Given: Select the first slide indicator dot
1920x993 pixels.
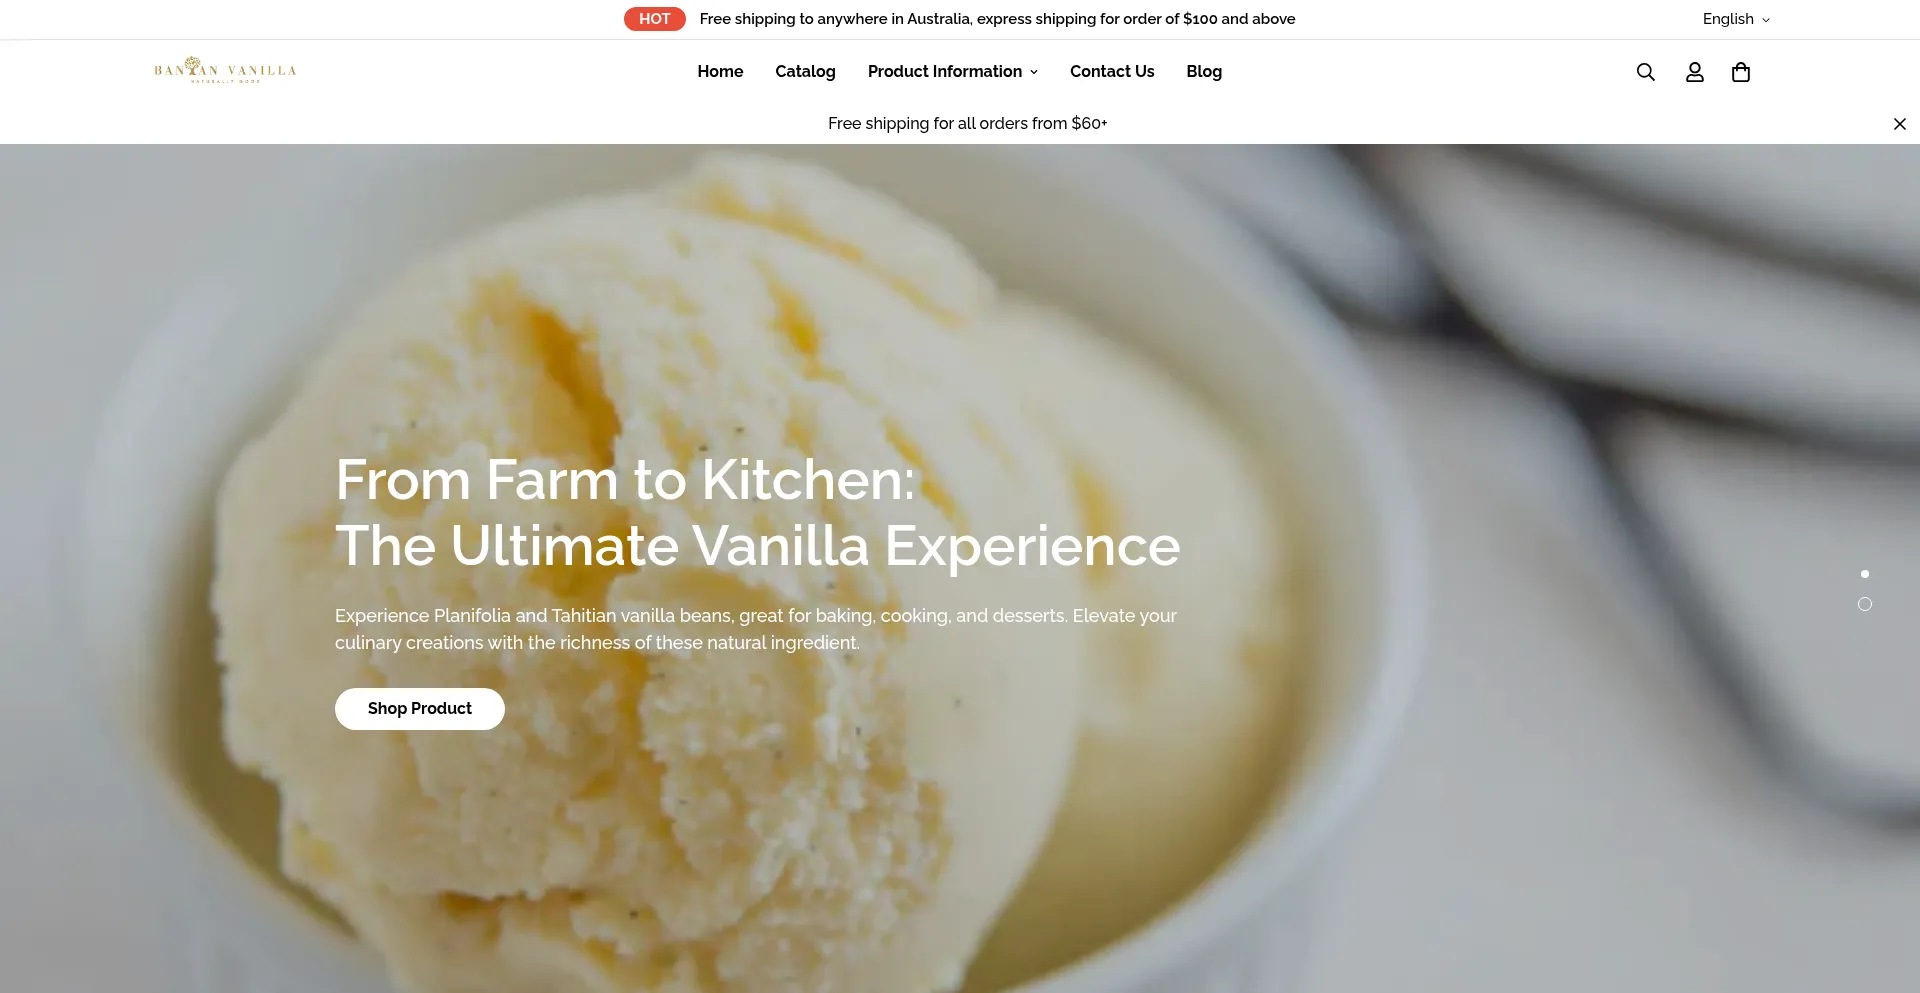Looking at the screenshot, I should click(x=1864, y=574).
